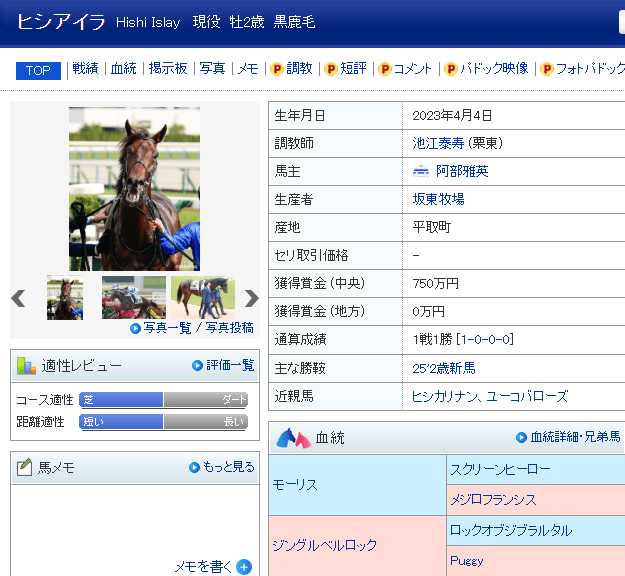Open the 評価一覧 link
The width and height of the screenshot is (625, 576).
(230, 365)
